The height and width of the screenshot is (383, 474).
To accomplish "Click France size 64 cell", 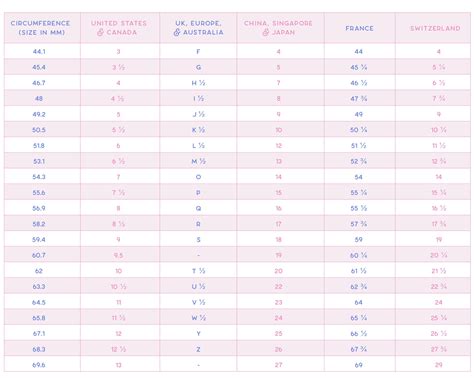I will (359, 302).
